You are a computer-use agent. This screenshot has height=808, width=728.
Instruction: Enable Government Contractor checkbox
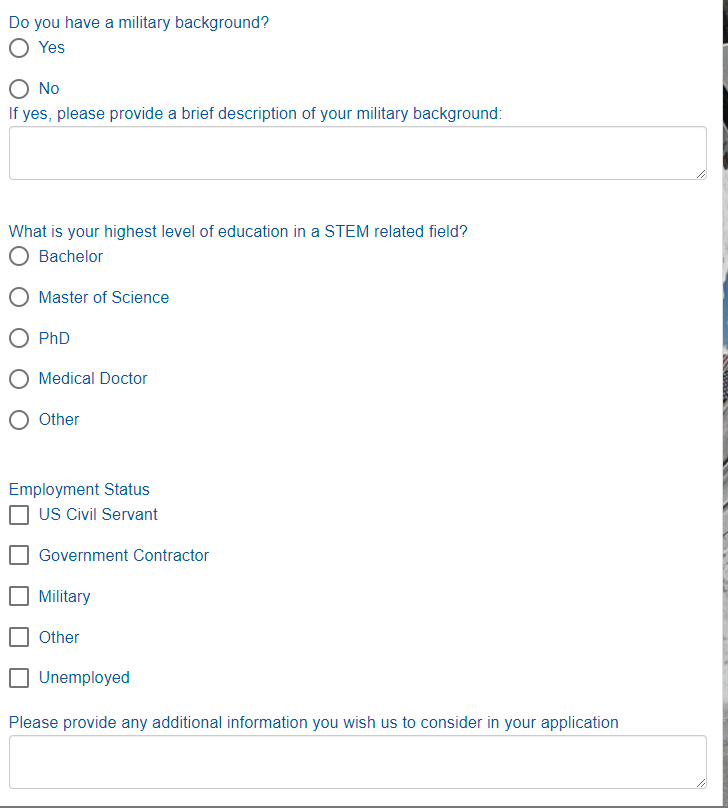pos(19,556)
